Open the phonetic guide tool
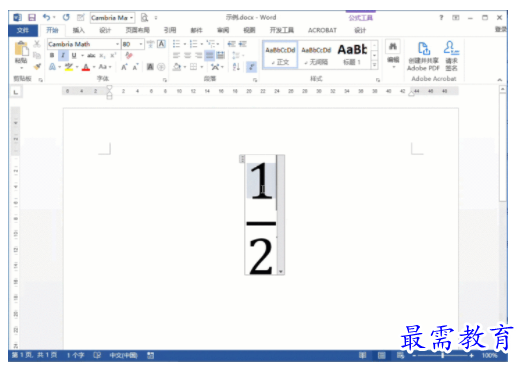This screenshot has height=369, width=522. coord(150,44)
